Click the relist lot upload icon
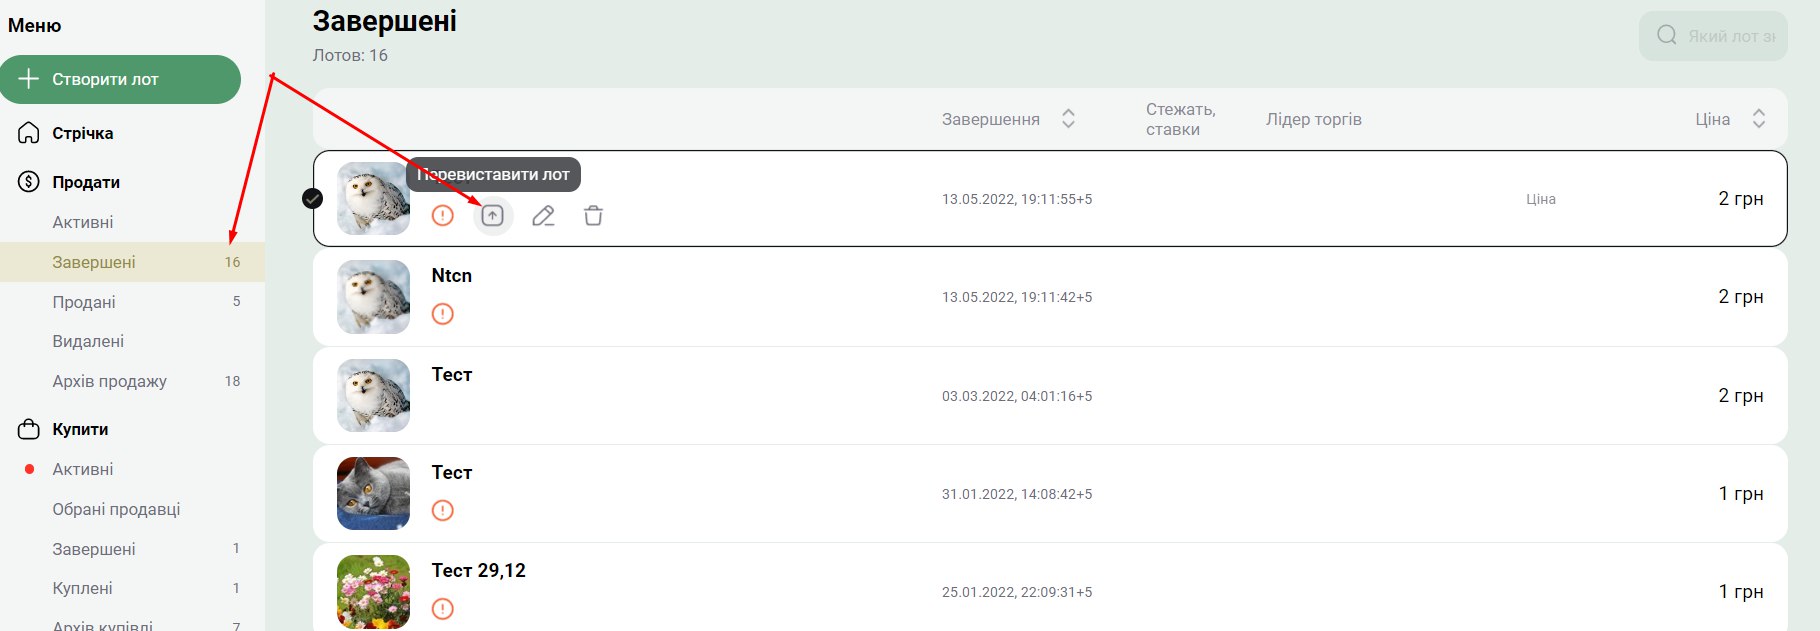The height and width of the screenshot is (631, 1820). tap(492, 215)
